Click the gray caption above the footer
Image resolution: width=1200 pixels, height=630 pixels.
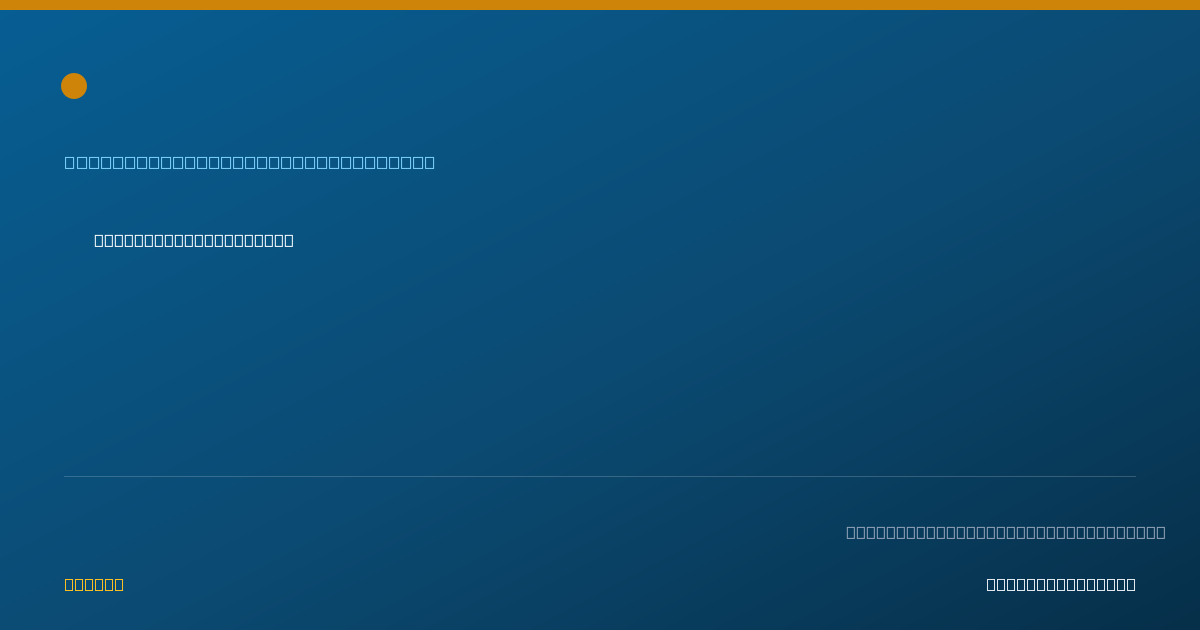coord(1006,532)
